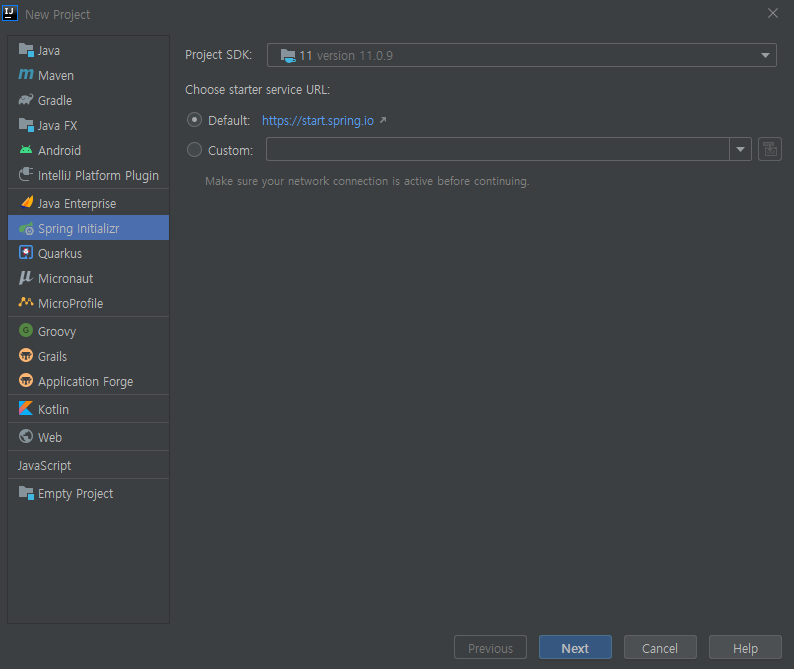Open the Project SDK dropdown

pos(522,55)
